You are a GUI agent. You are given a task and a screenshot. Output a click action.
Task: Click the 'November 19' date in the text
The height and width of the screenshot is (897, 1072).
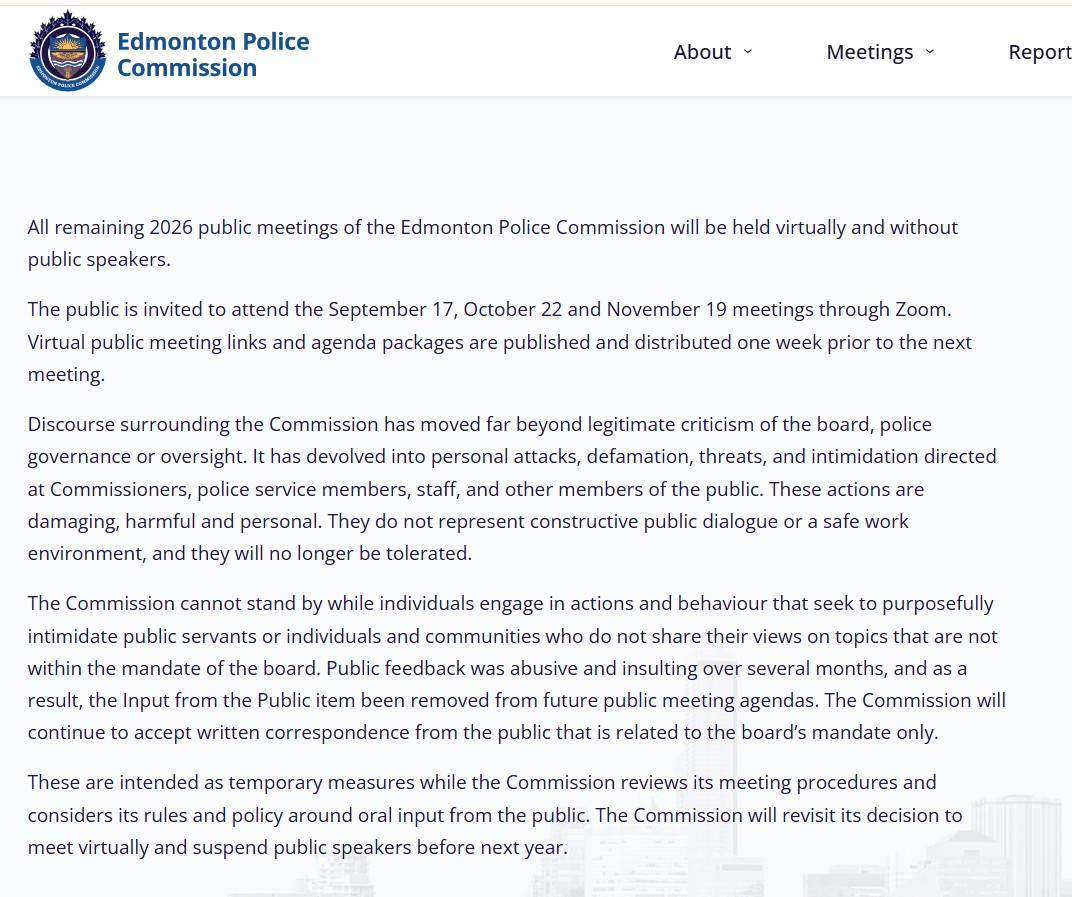[x=667, y=309]
